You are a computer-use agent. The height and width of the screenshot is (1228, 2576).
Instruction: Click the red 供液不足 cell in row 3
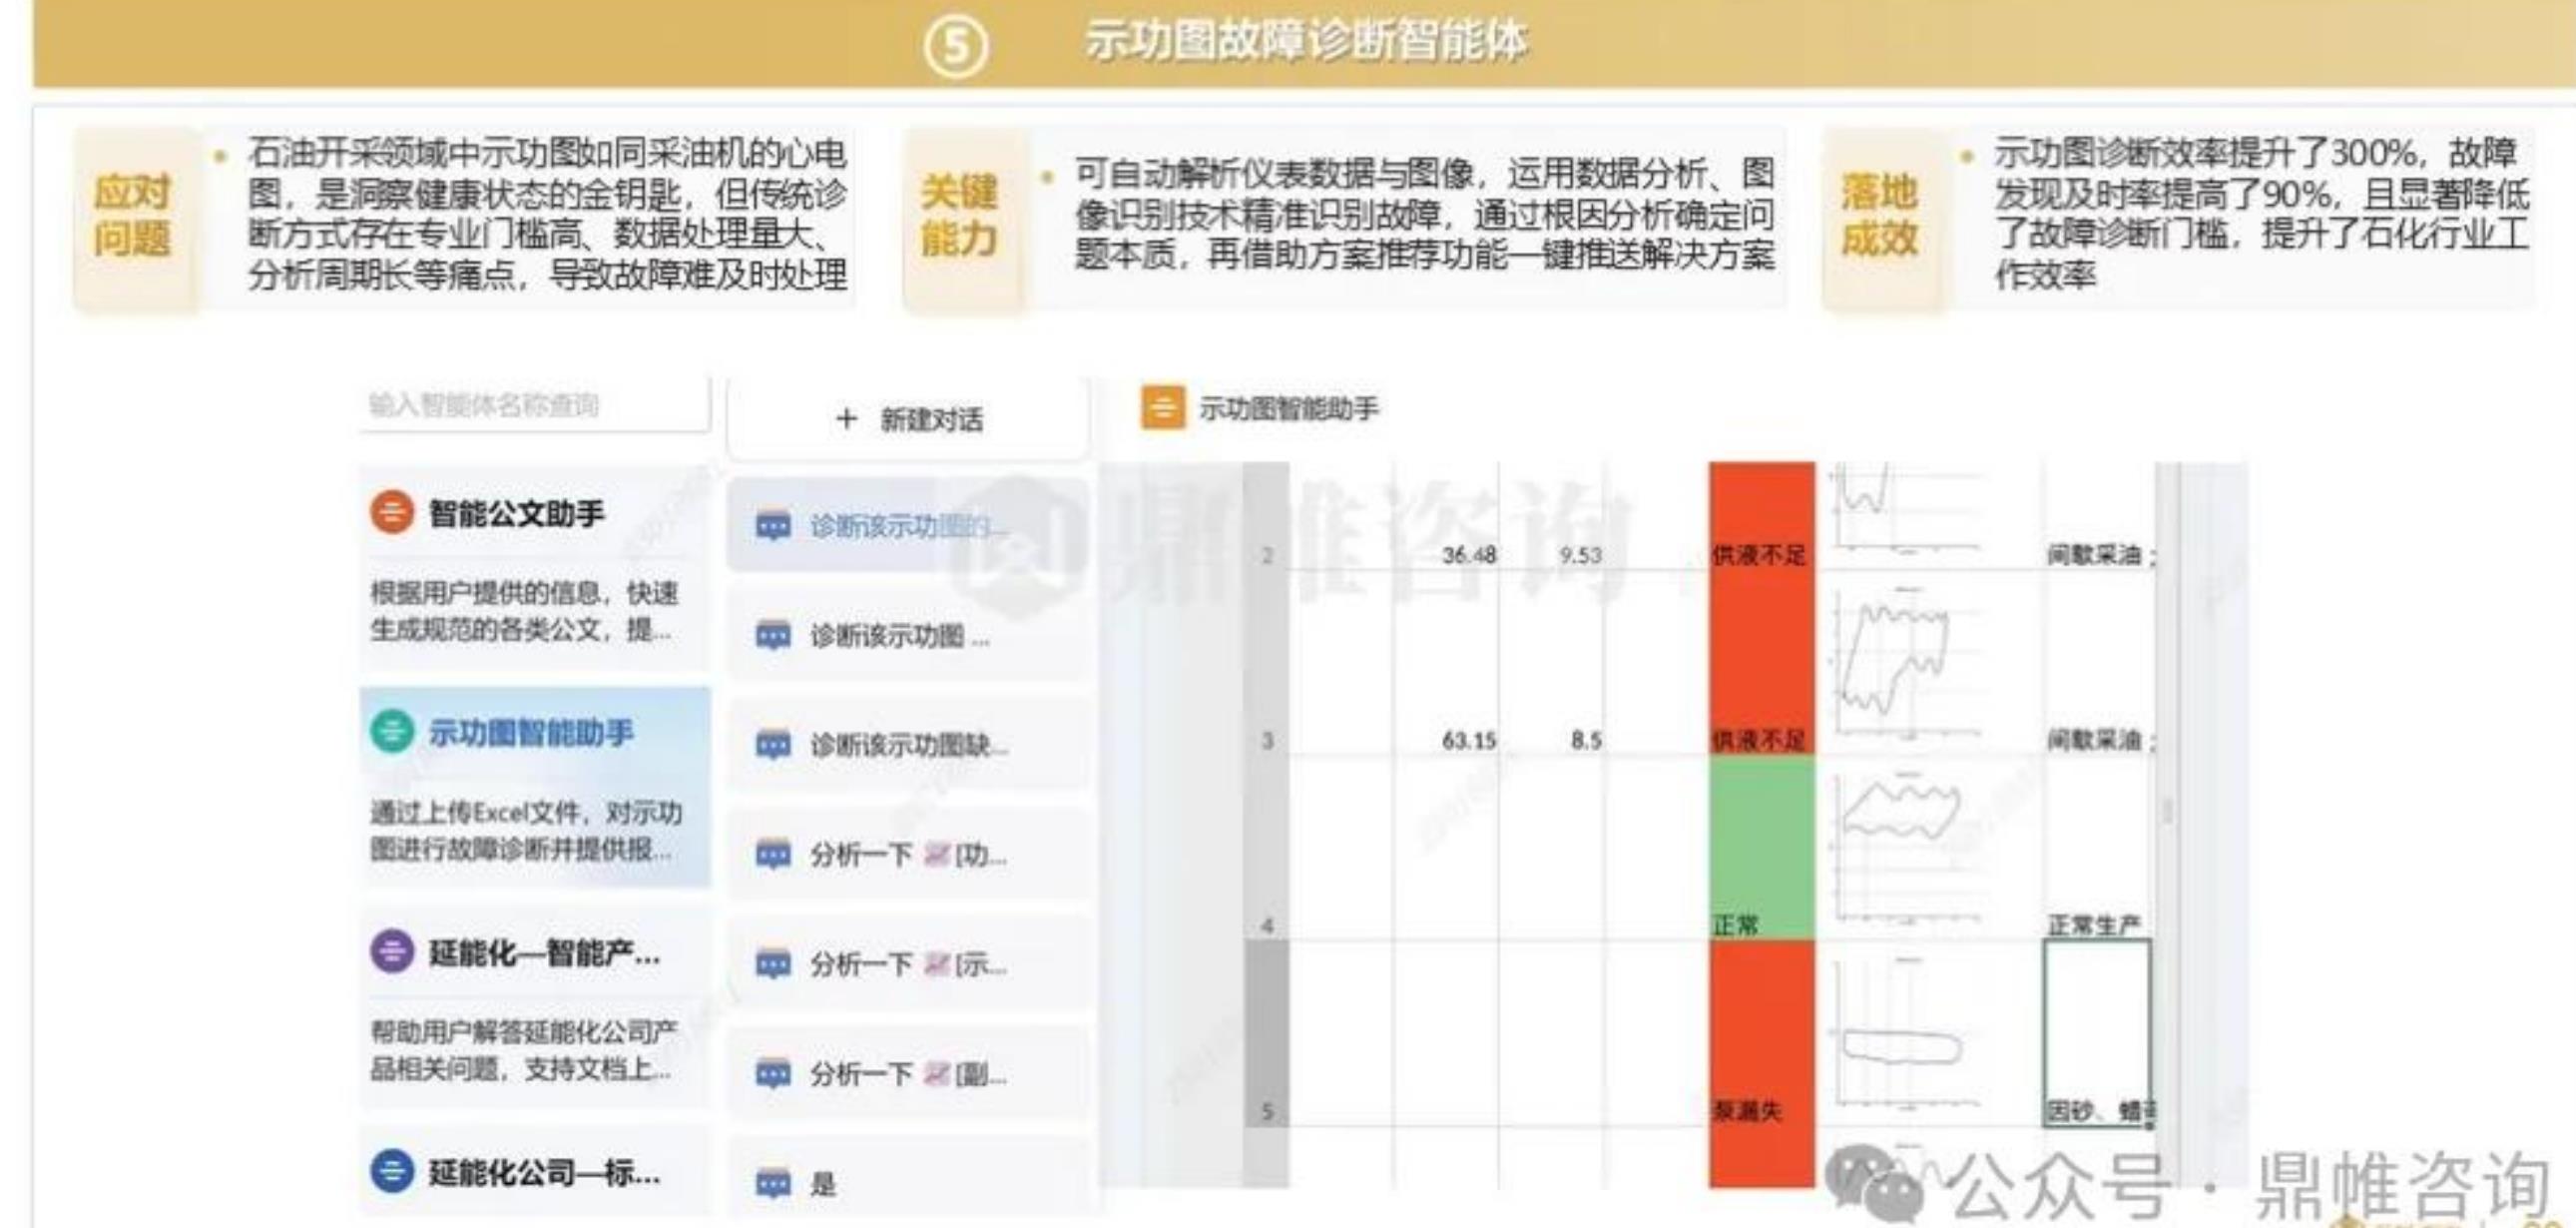[1762, 664]
